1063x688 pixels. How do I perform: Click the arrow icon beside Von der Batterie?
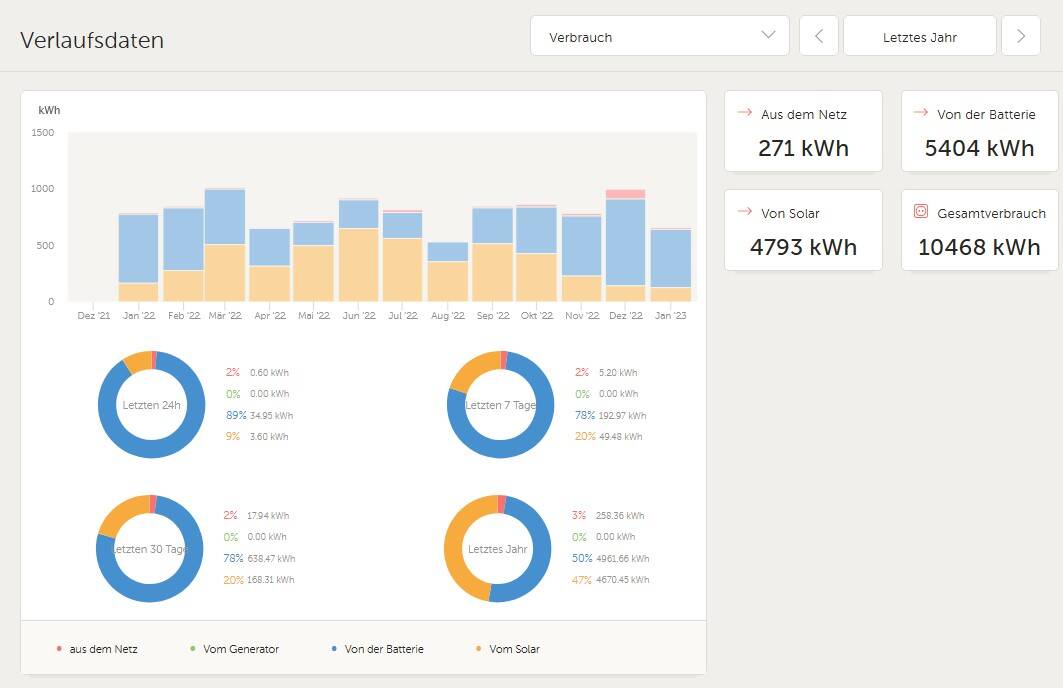pyautogui.click(x=921, y=113)
